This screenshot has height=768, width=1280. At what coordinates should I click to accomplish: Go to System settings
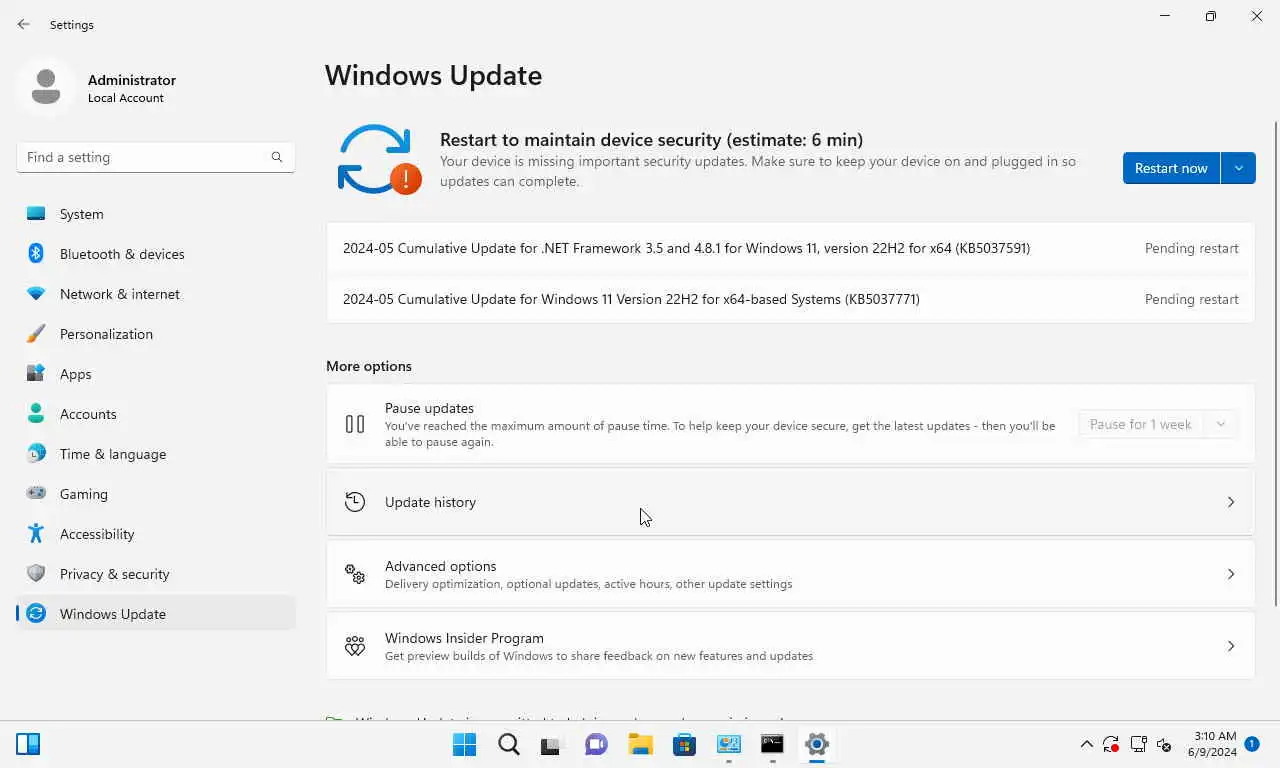tap(156, 214)
